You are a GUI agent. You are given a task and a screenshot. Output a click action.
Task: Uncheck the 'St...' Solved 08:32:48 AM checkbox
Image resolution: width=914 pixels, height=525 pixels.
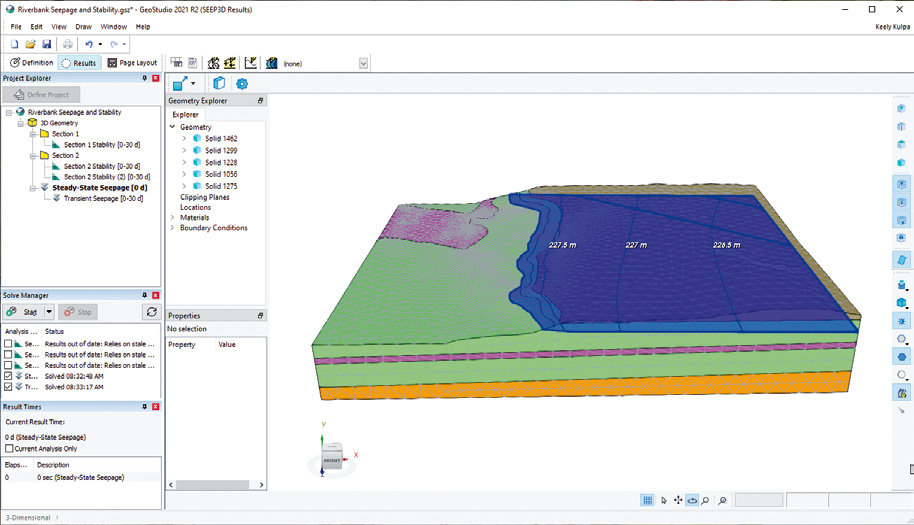pyautogui.click(x=8, y=376)
